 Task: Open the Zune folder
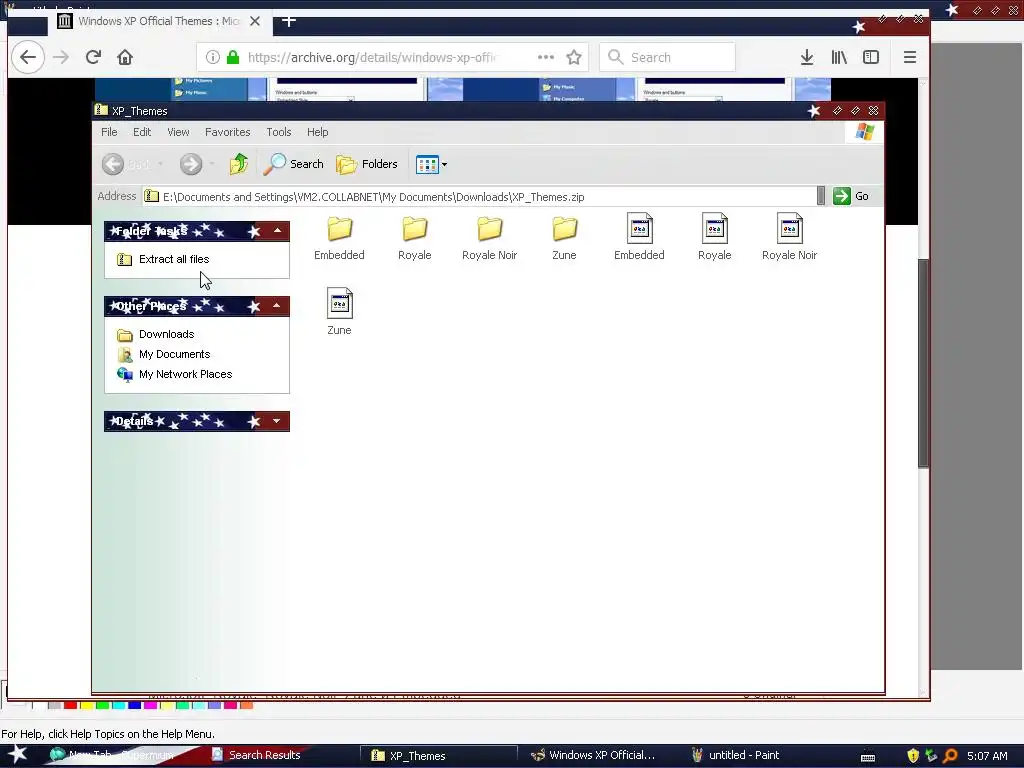[564, 238]
